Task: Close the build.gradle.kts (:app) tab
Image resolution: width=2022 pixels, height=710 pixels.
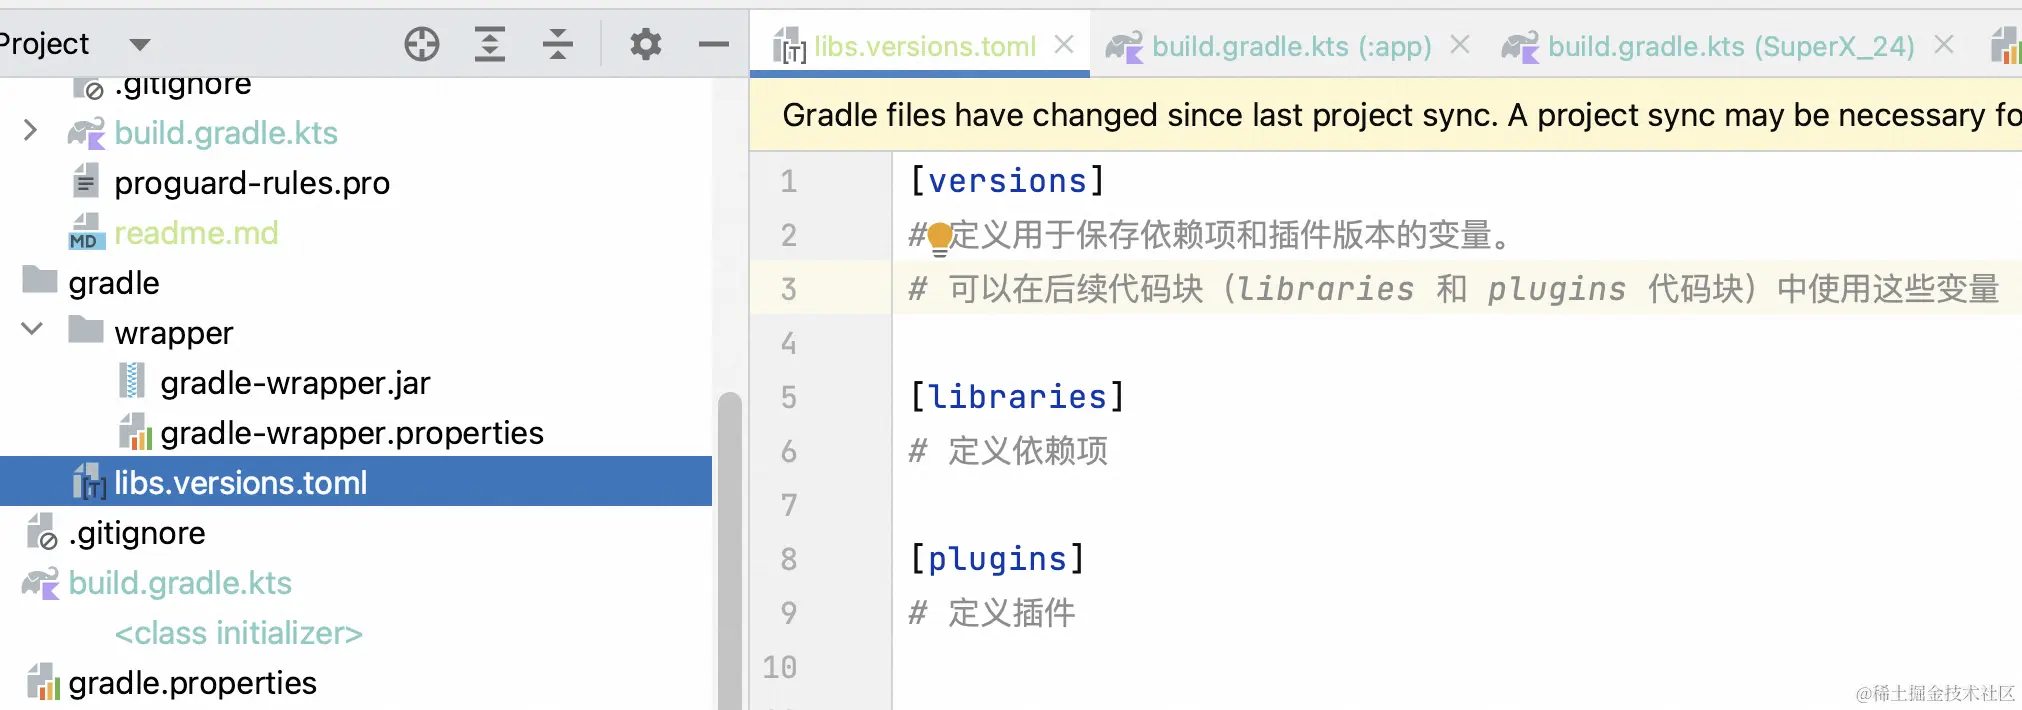Action: pos(1460,44)
